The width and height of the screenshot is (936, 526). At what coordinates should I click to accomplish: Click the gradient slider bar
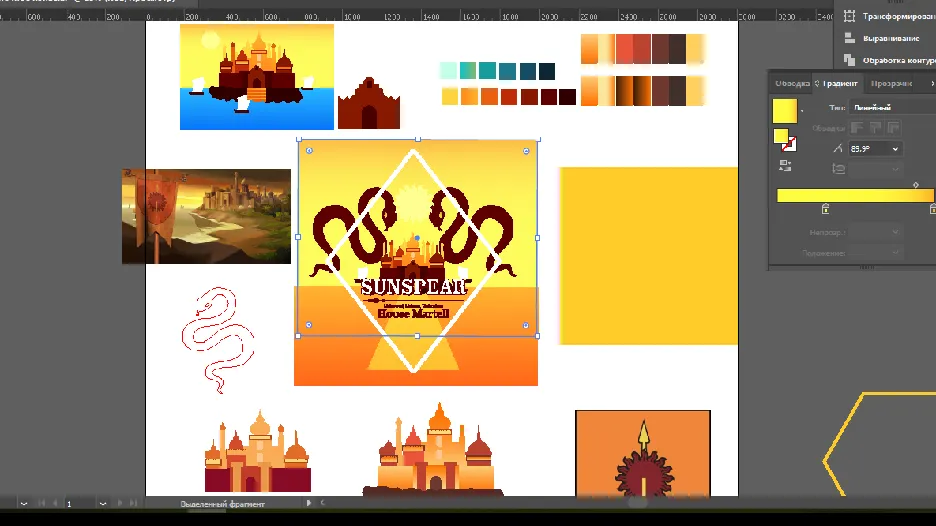pos(855,195)
